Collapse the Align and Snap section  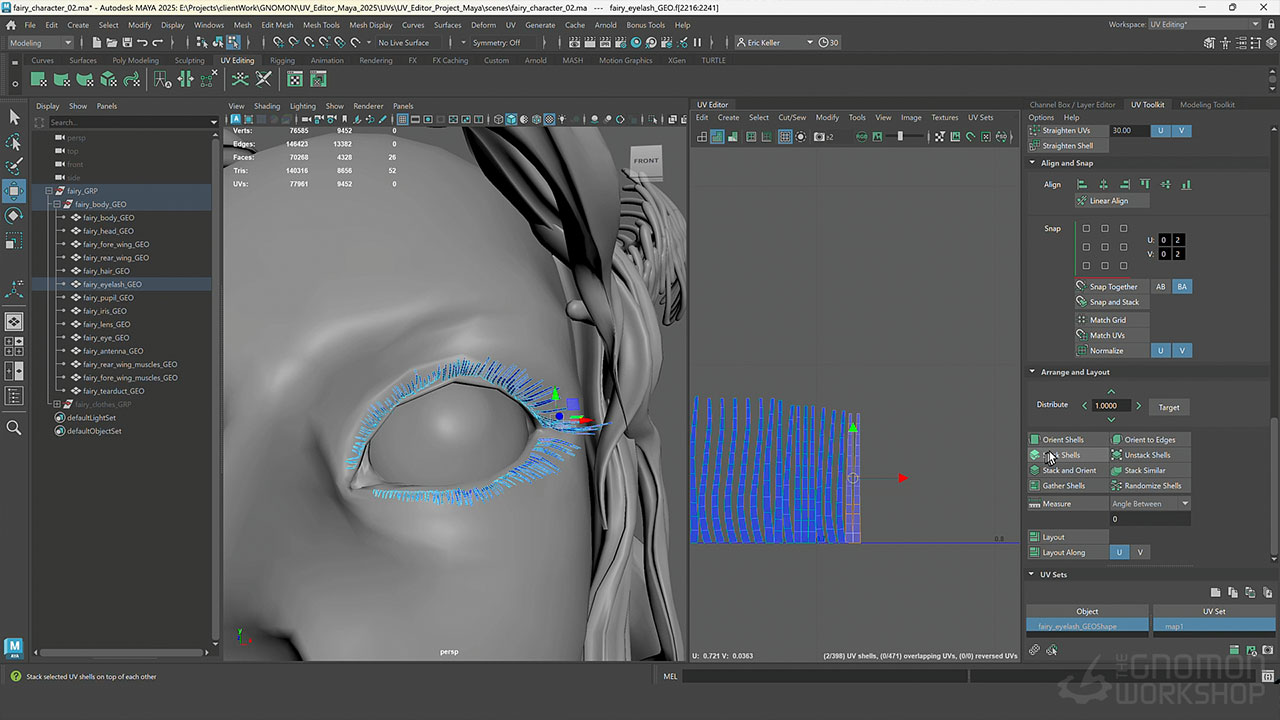(x=1033, y=163)
